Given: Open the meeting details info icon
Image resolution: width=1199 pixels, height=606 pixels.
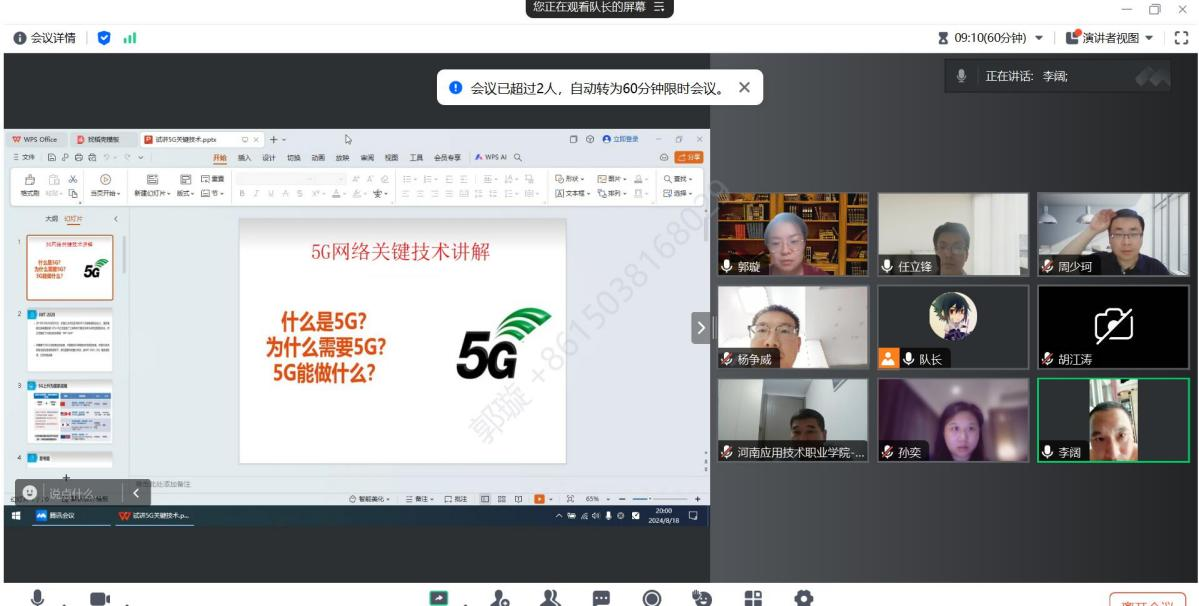Looking at the screenshot, I should (18, 38).
